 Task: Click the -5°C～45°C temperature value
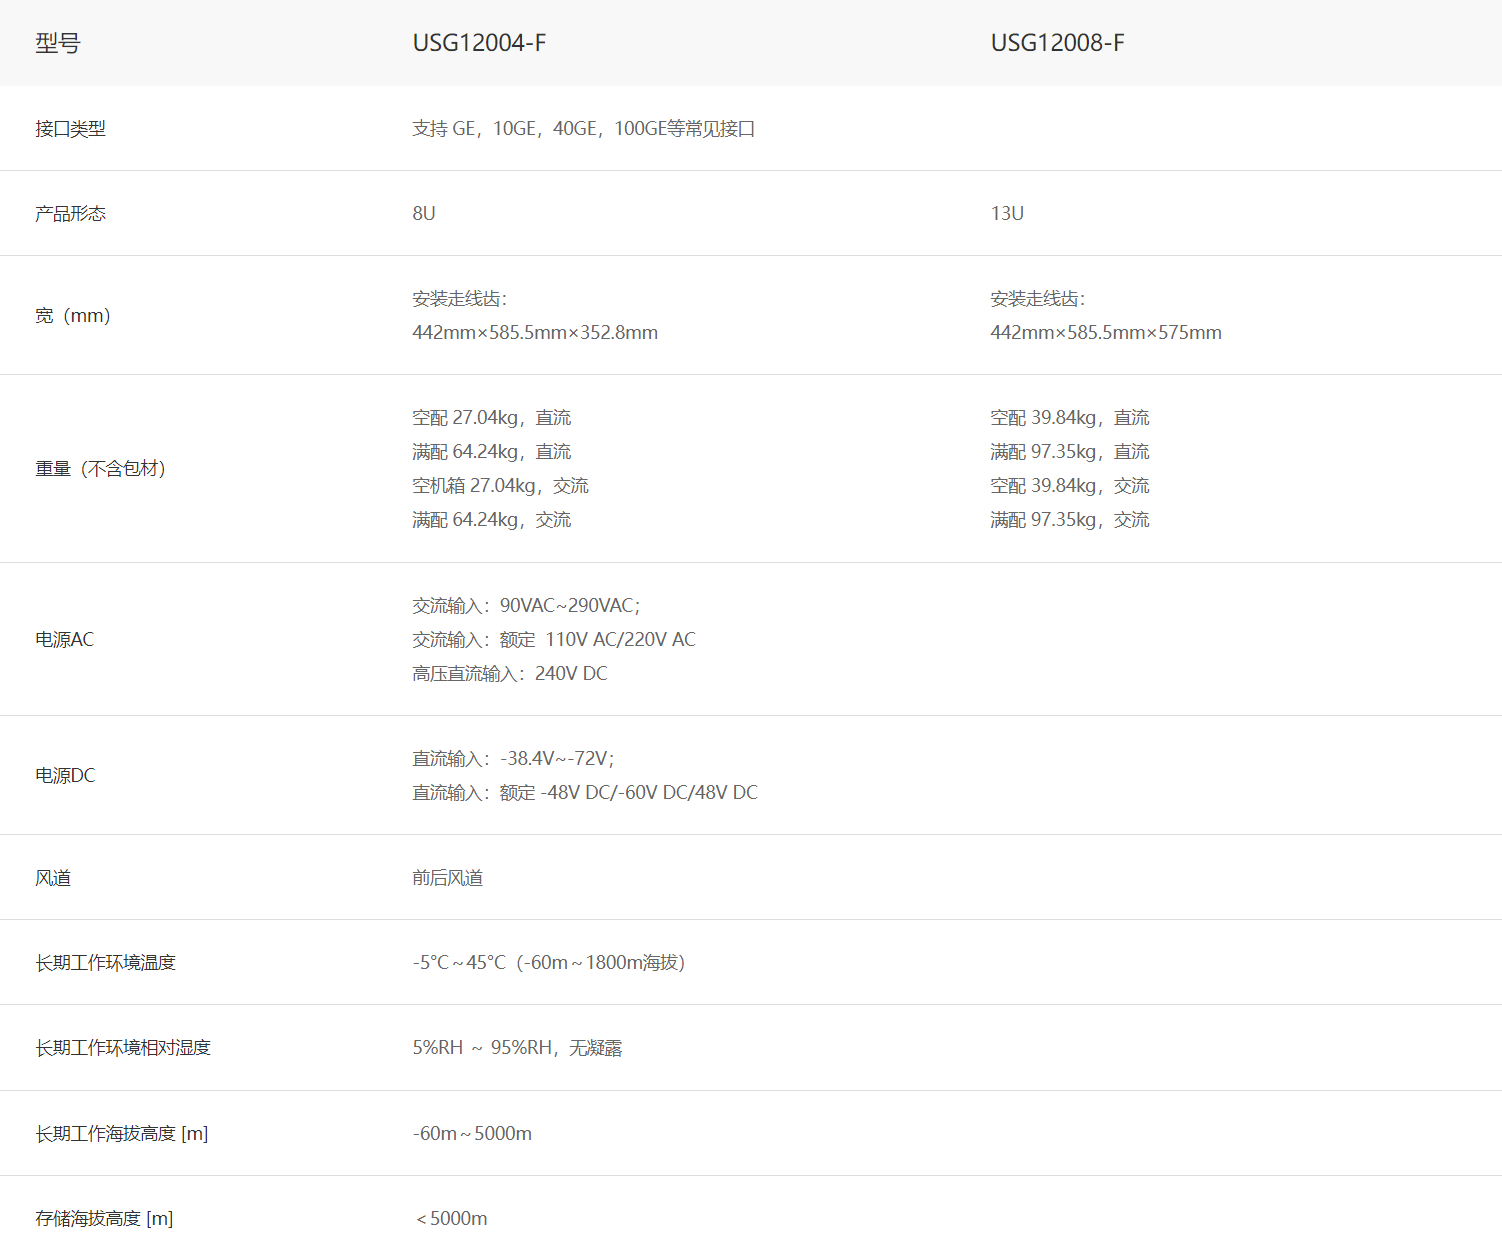[459, 963]
